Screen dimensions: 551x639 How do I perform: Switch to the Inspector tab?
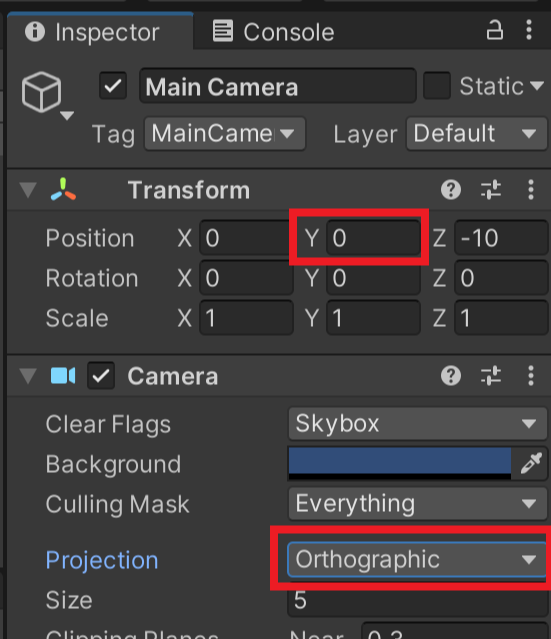(x=100, y=31)
